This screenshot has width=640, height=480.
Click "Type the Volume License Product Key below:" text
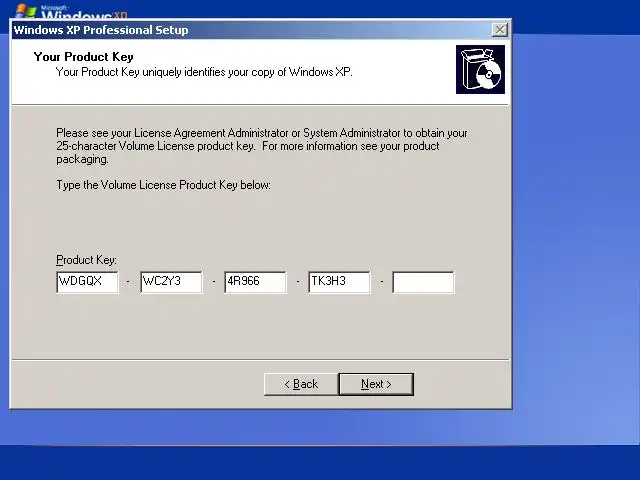(x=163, y=185)
